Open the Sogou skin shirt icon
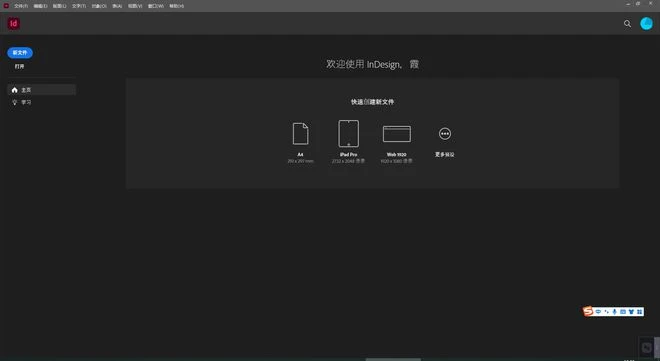The width and height of the screenshot is (660, 361). point(631,312)
